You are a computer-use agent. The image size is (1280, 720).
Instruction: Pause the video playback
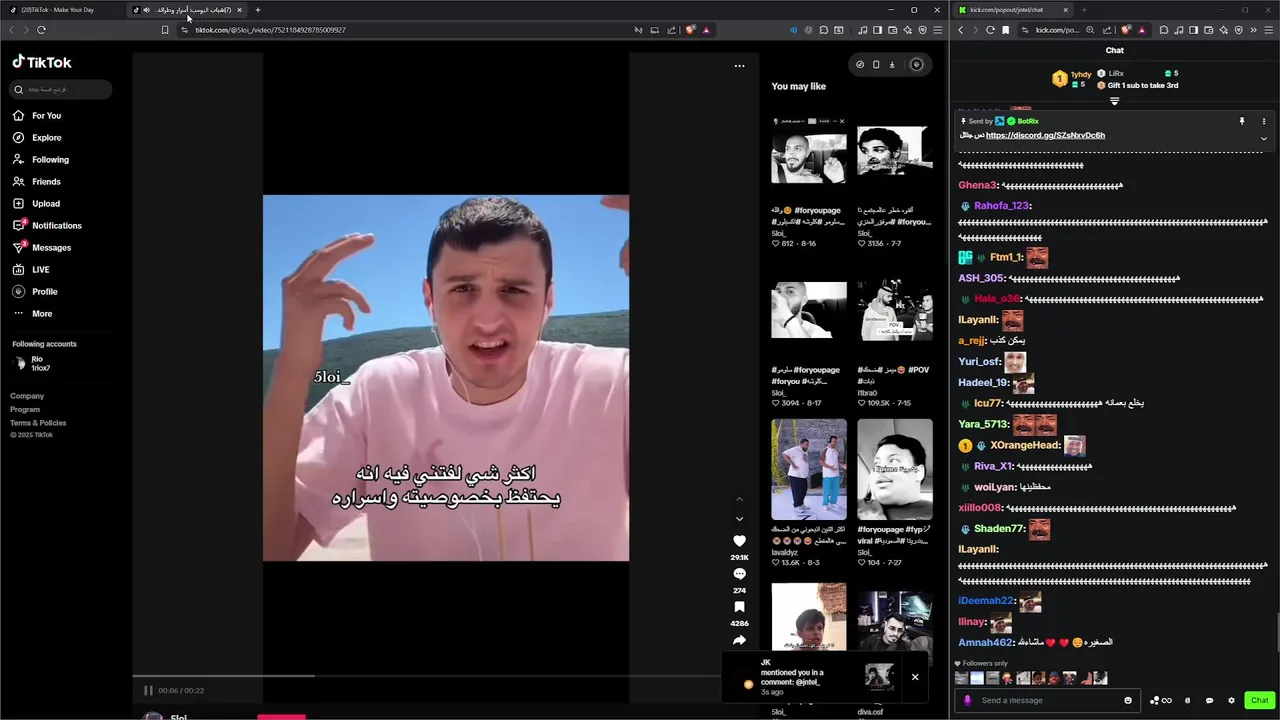(x=148, y=690)
